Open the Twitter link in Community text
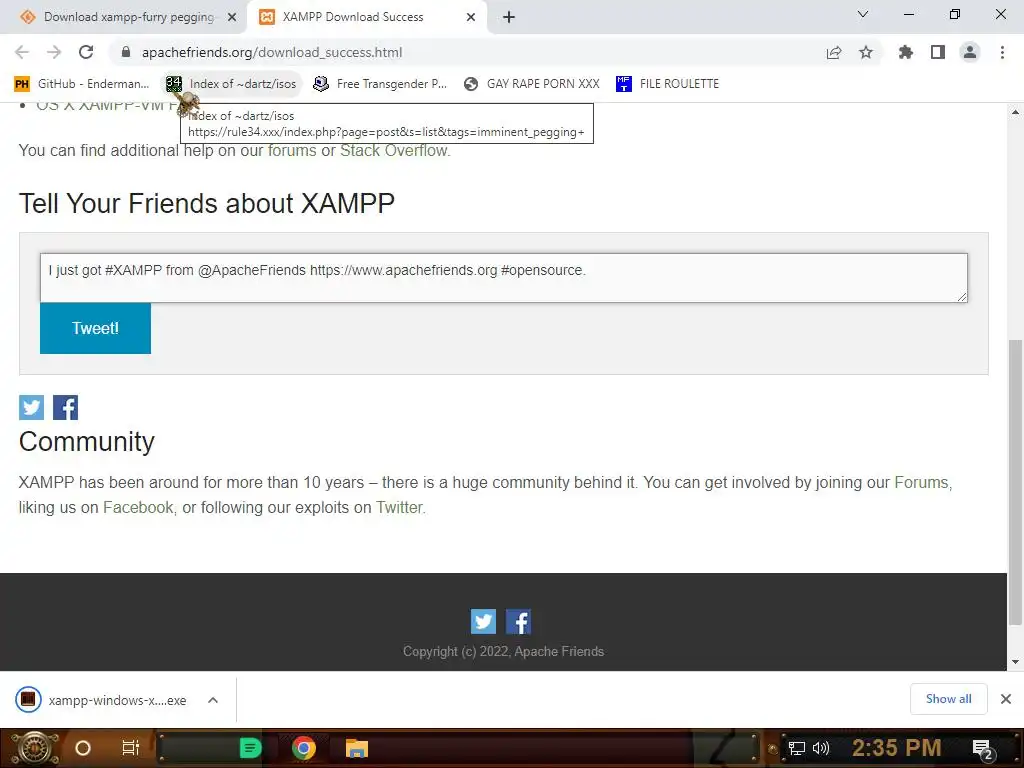This screenshot has width=1024, height=768. pos(399,507)
